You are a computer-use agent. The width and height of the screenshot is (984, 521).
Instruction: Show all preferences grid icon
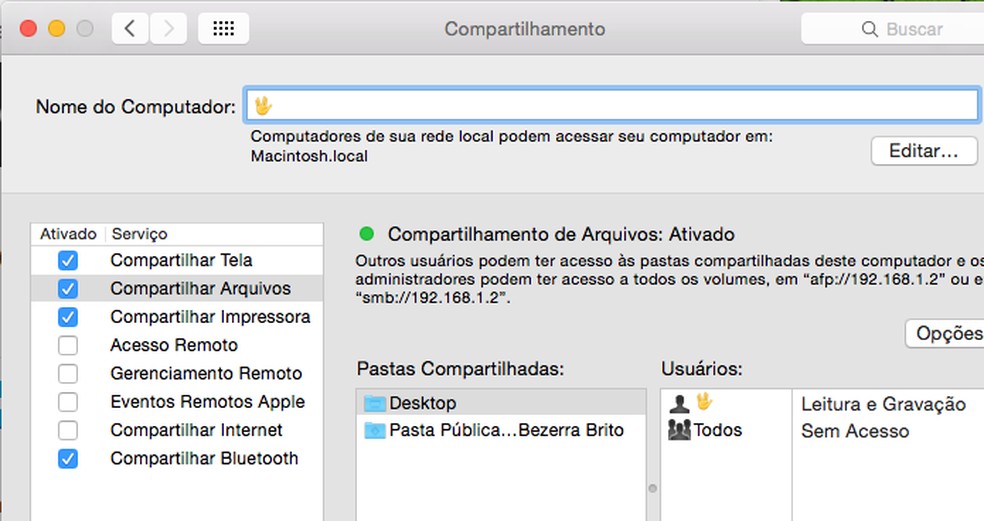click(223, 29)
